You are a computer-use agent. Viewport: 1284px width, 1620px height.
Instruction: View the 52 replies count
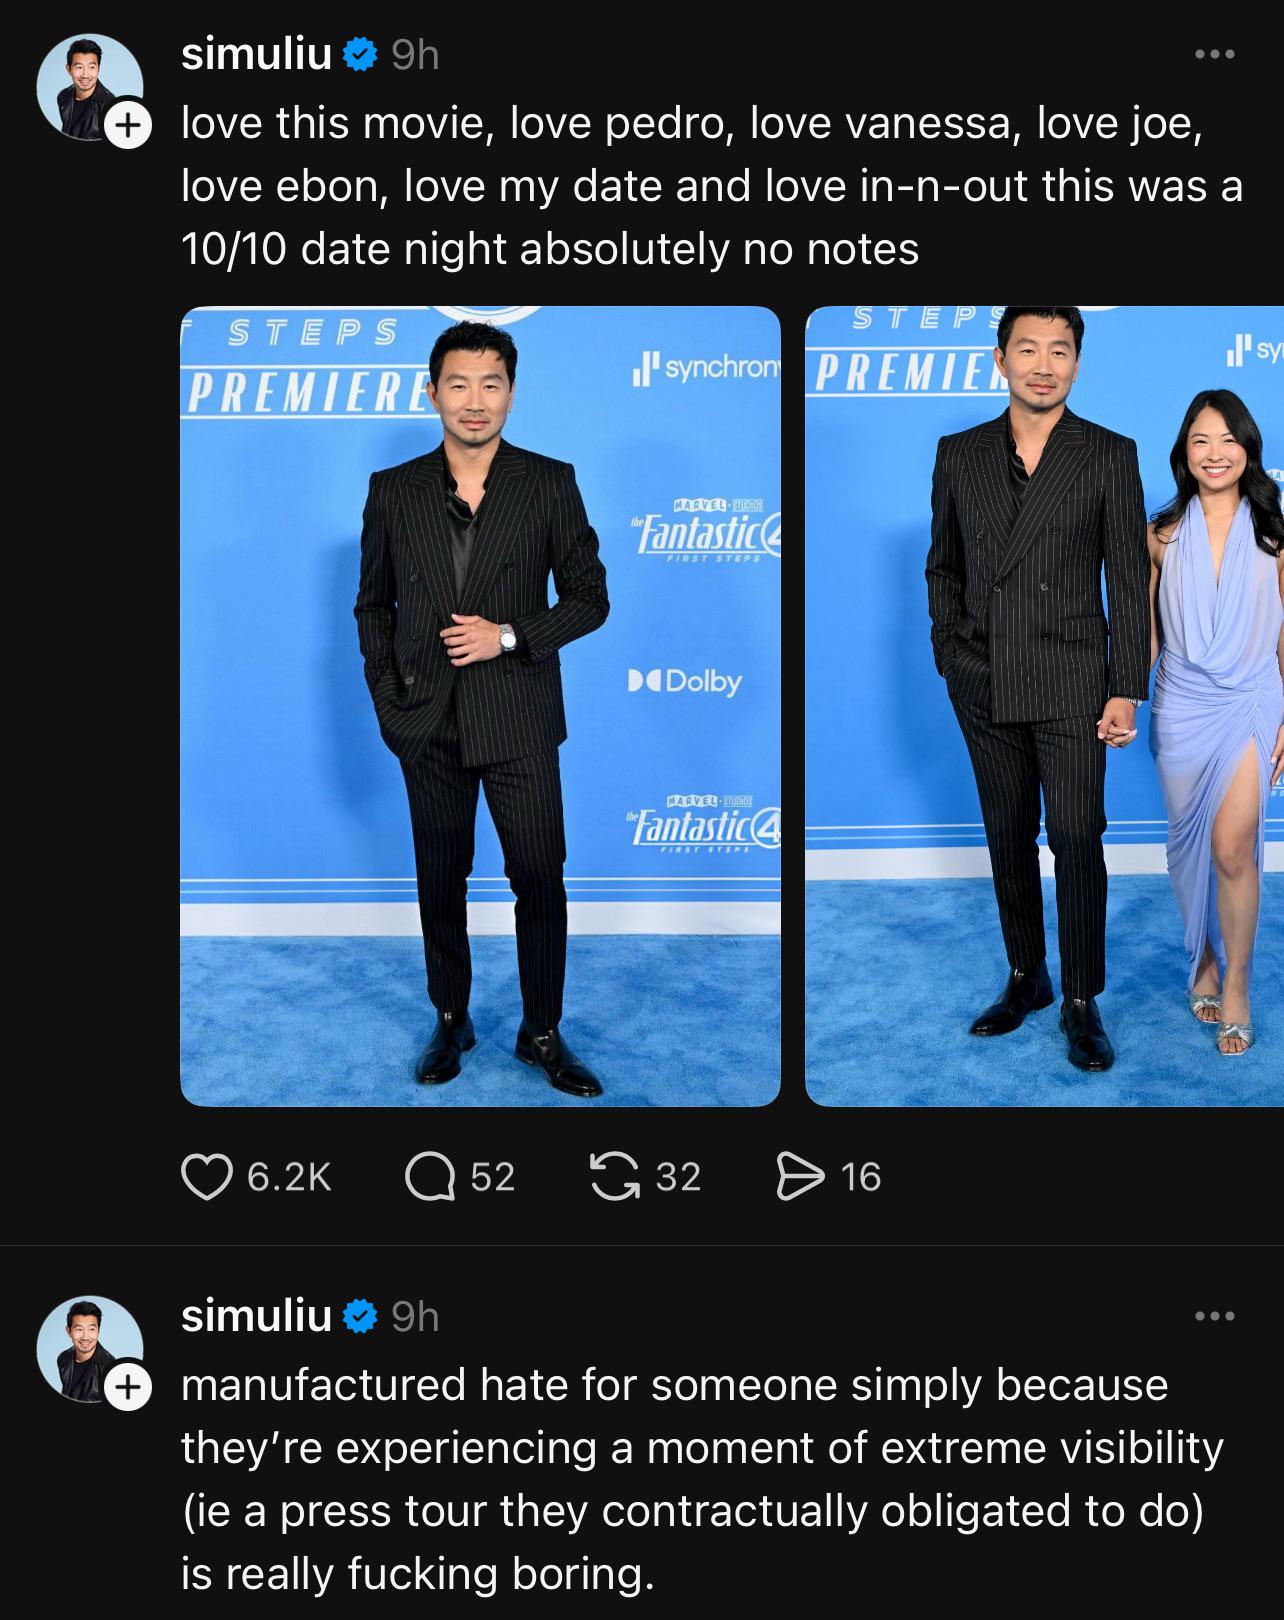493,1177
